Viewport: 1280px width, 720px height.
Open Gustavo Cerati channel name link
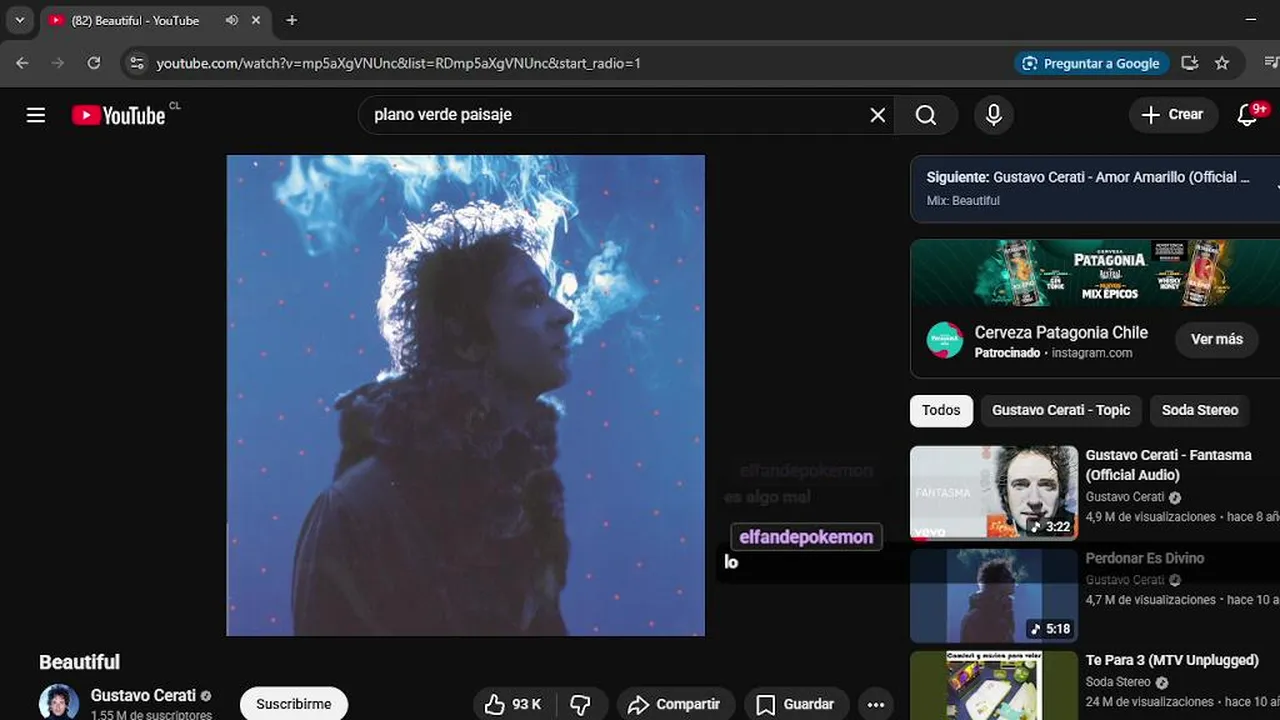[143, 695]
